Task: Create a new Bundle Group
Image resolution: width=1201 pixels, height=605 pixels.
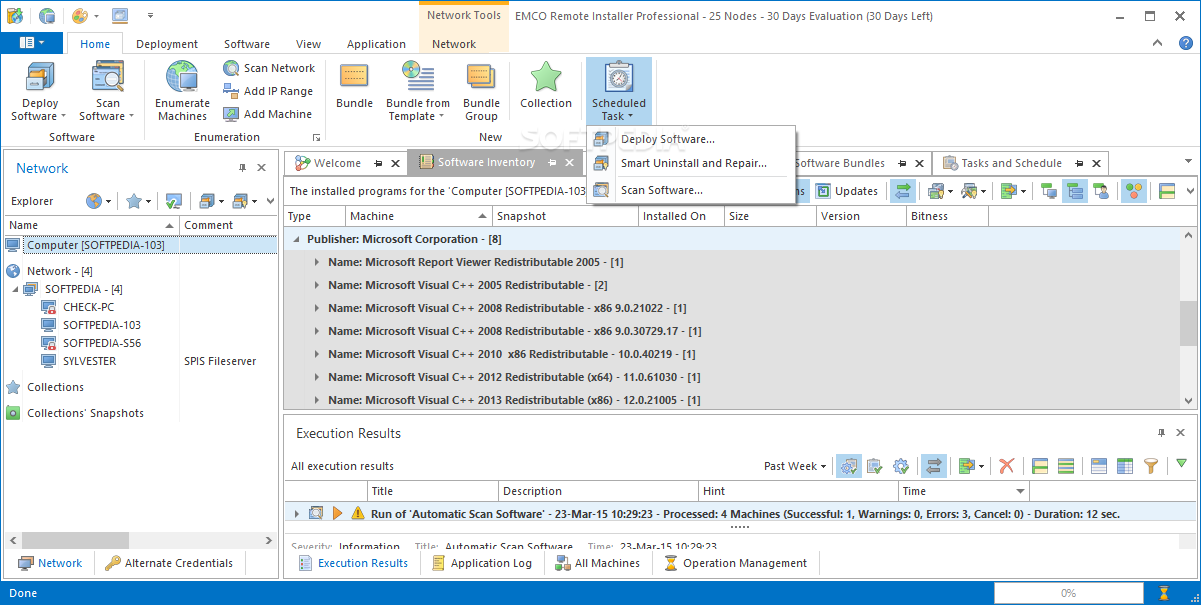Action: 481,91
